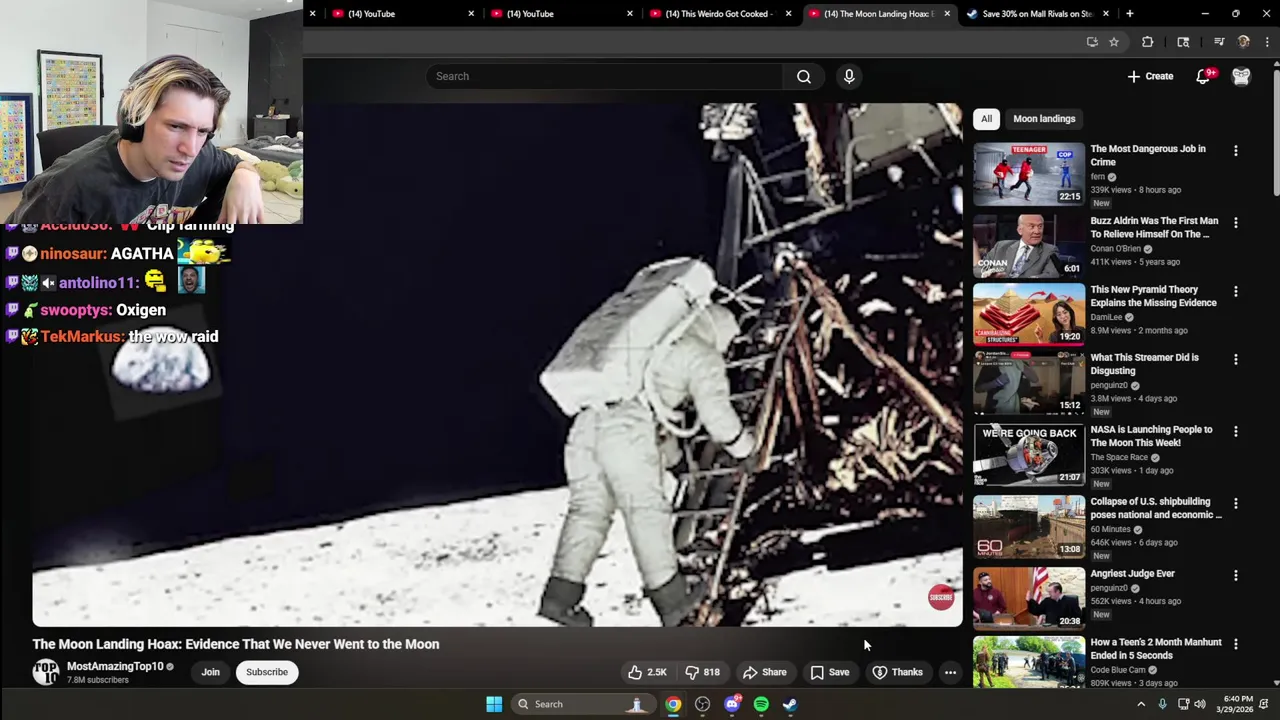Screen dimensions: 1280x720
Task: Open options menu for Collapse of U.S. shipbuilding video
Action: click(x=1235, y=503)
